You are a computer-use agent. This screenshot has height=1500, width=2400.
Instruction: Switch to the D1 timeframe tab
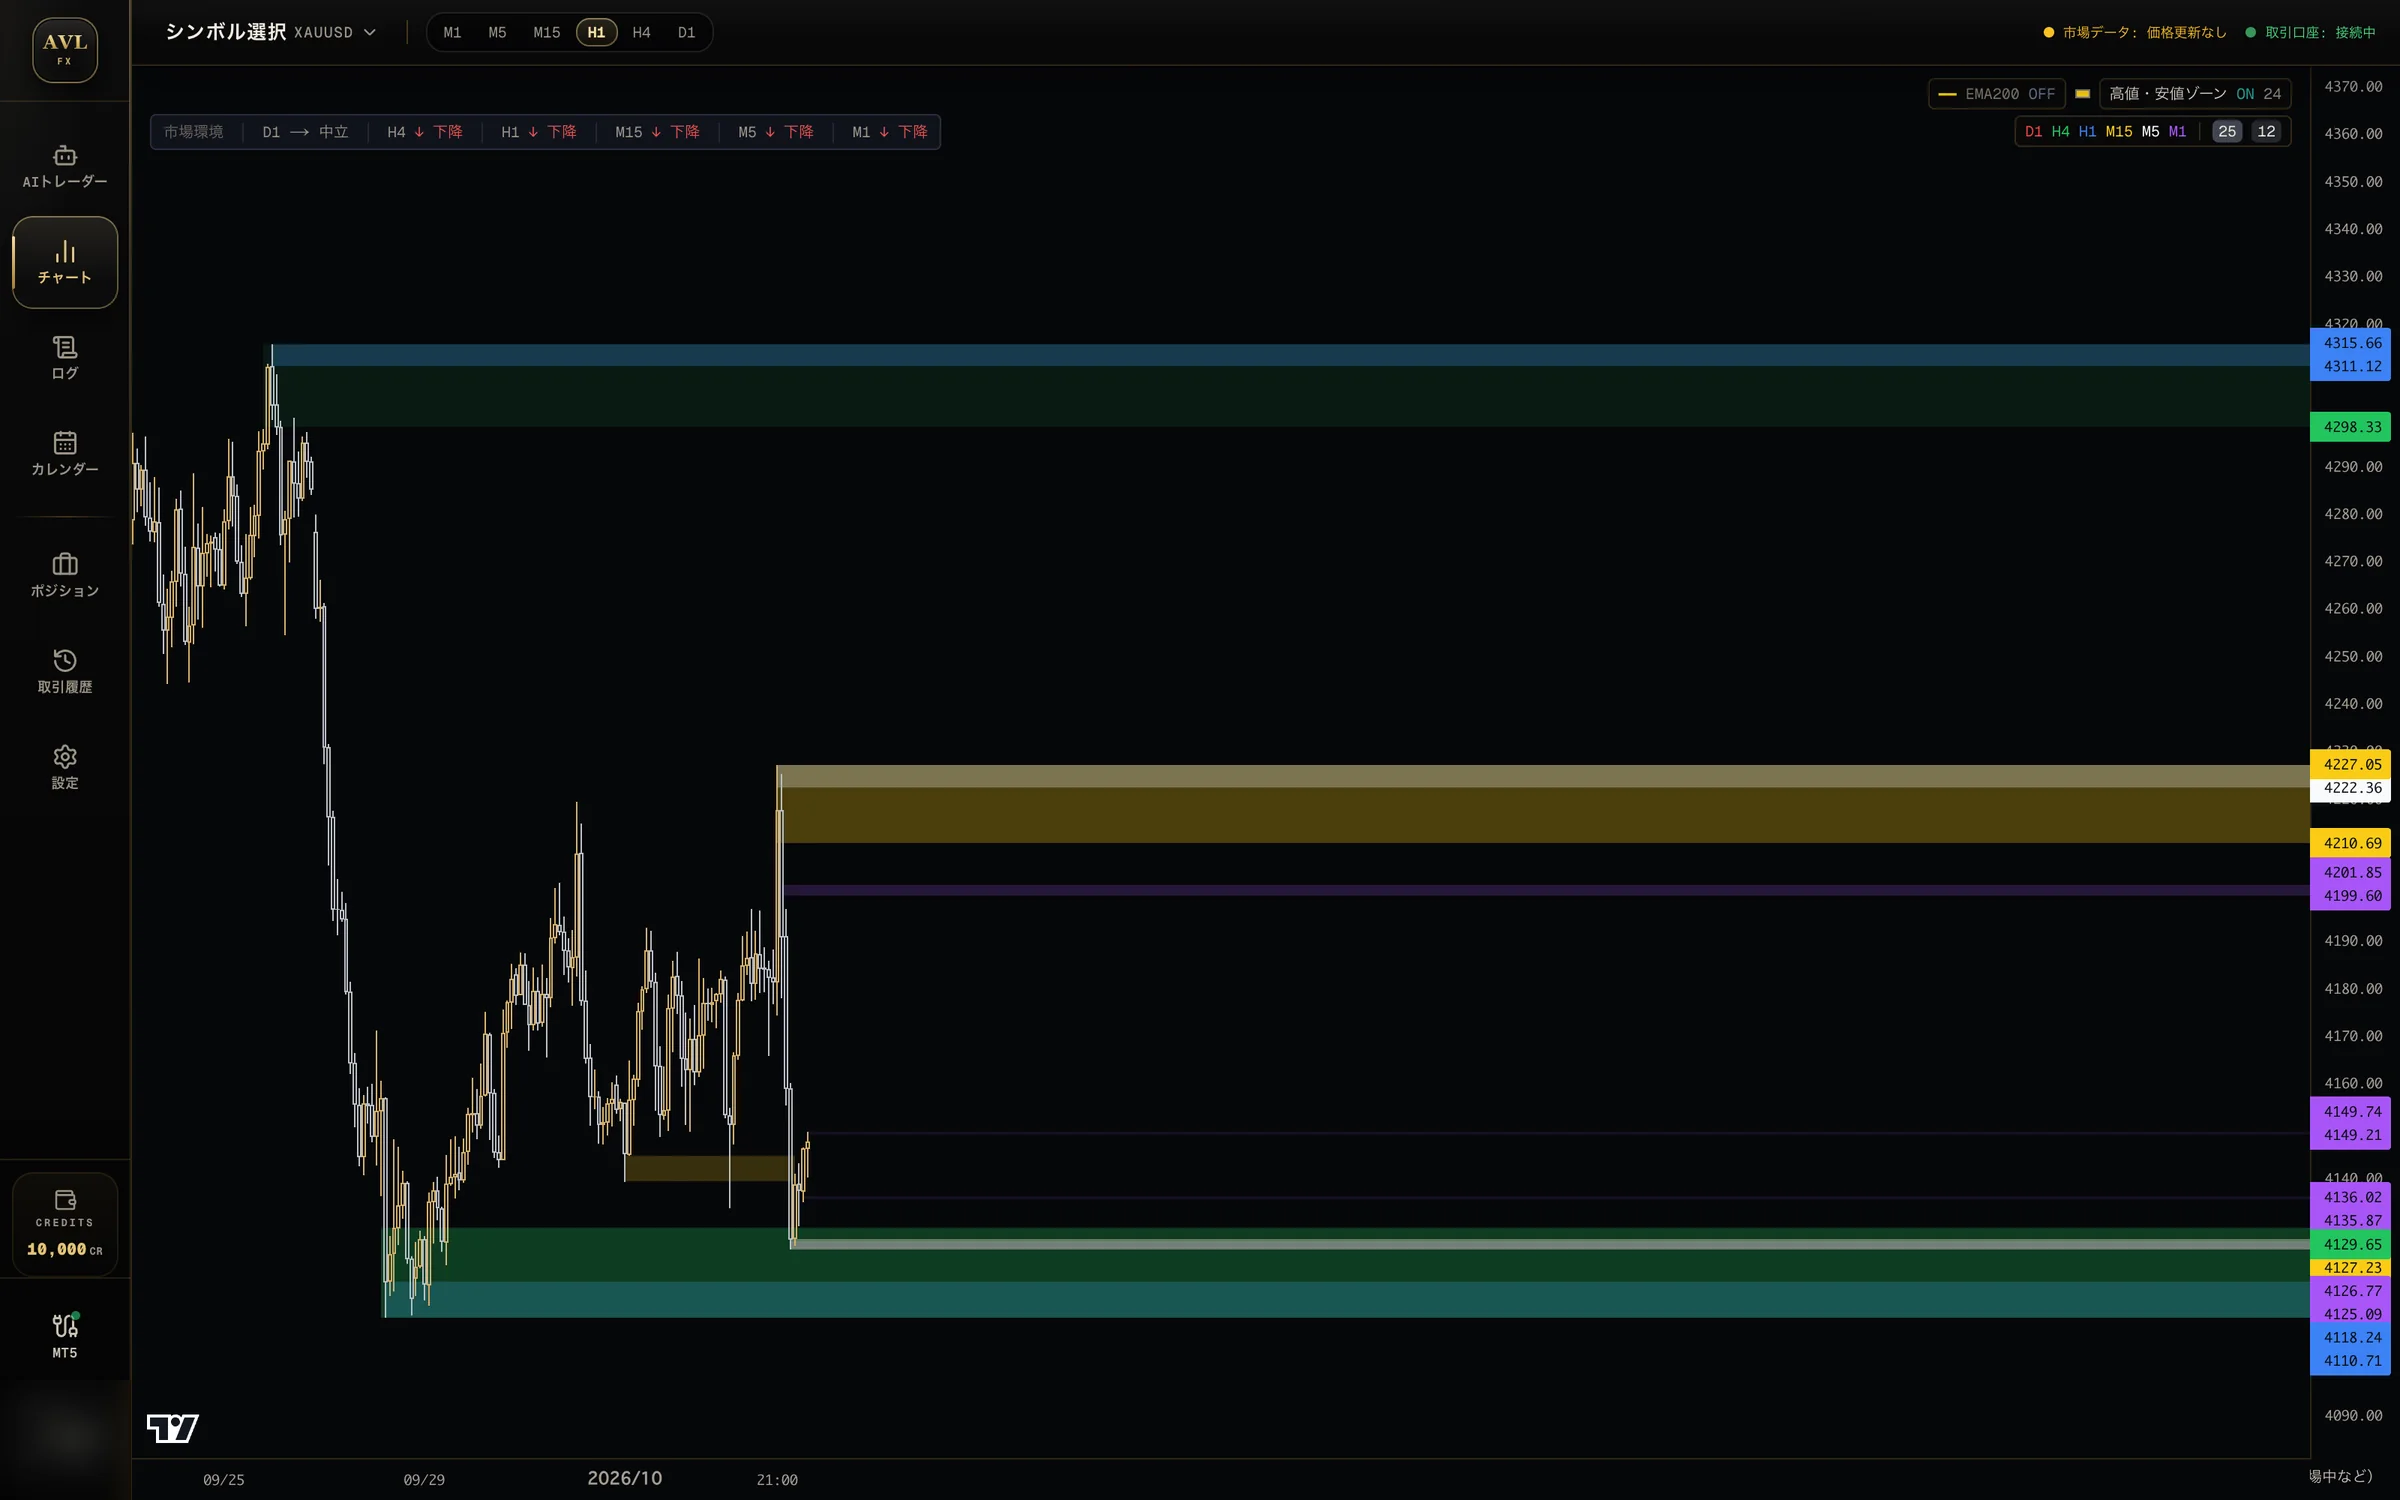pyautogui.click(x=686, y=32)
